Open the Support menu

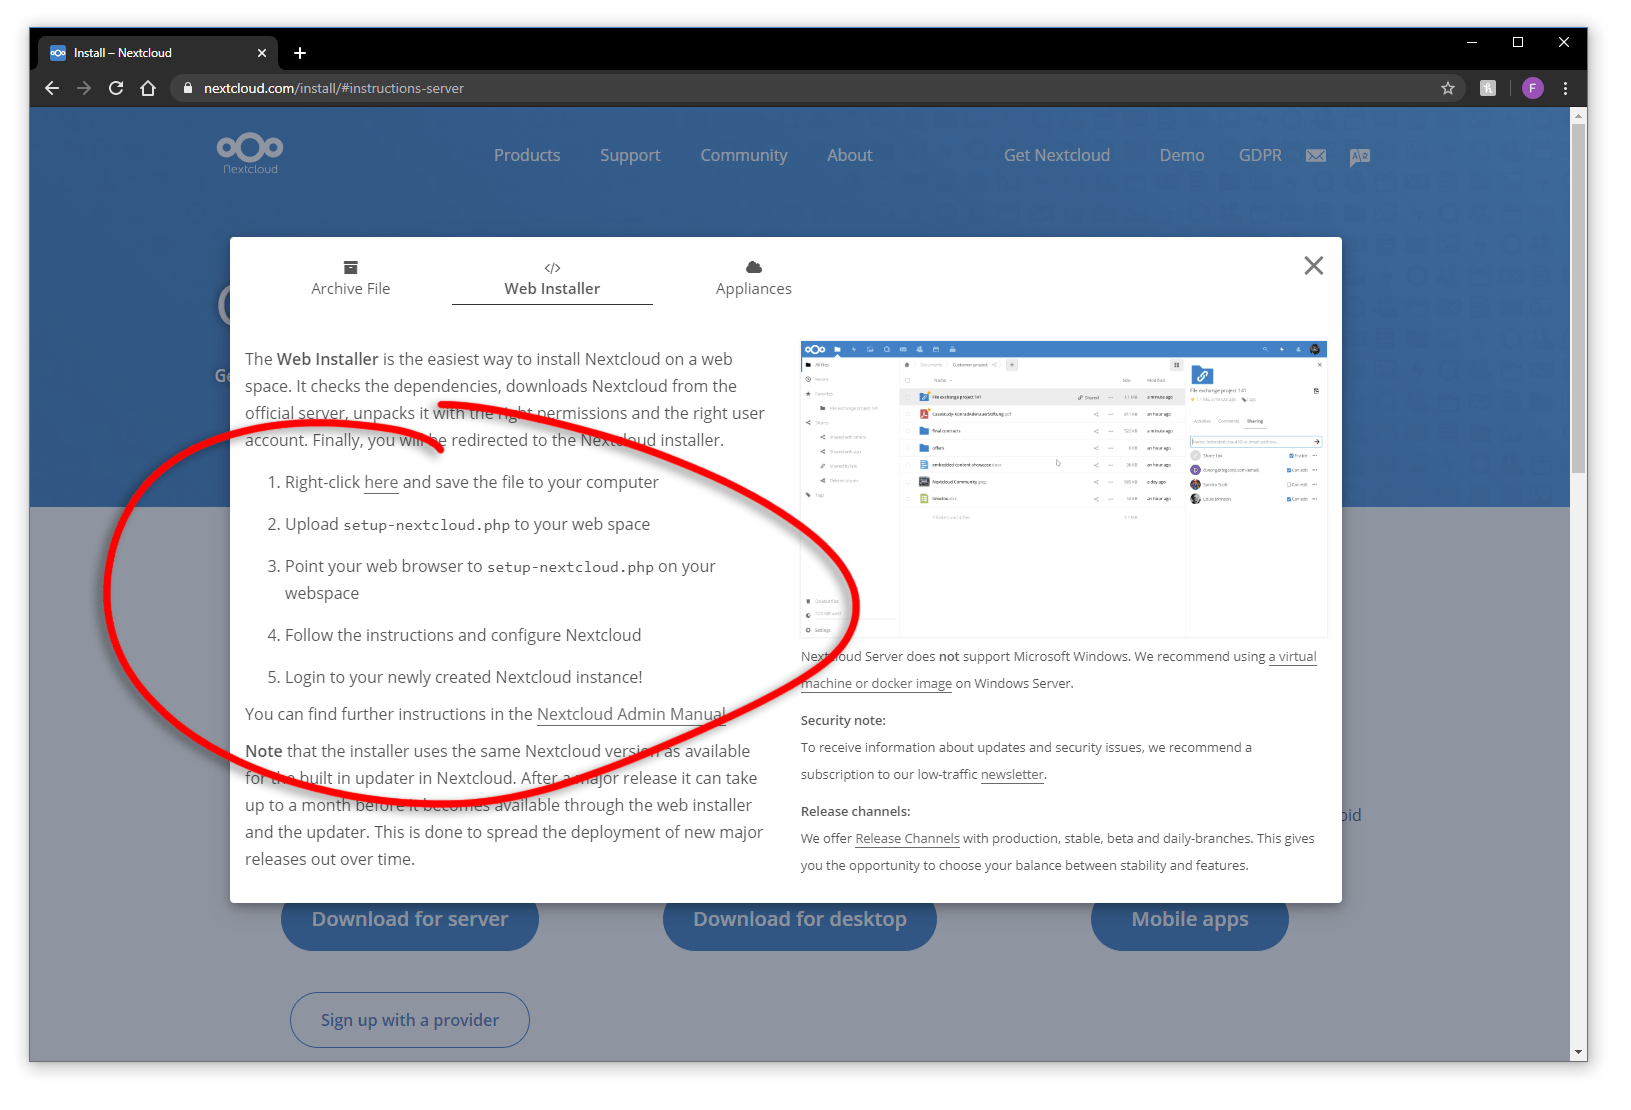(630, 155)
